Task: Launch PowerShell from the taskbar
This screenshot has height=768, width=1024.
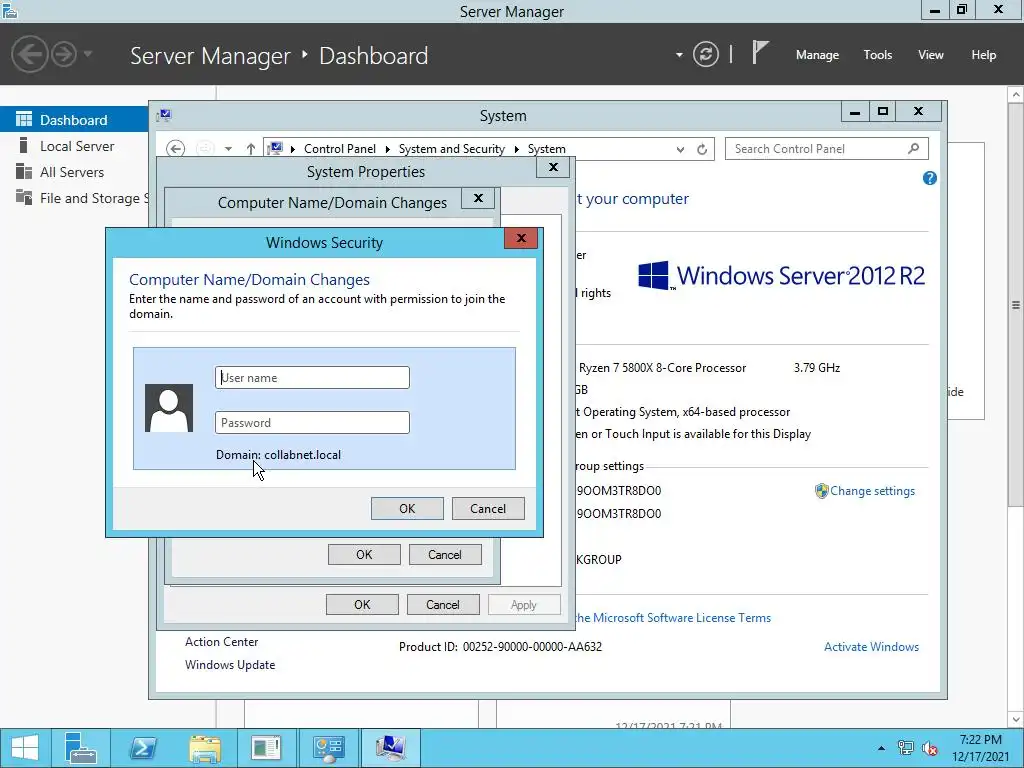Action: point(142,748)
